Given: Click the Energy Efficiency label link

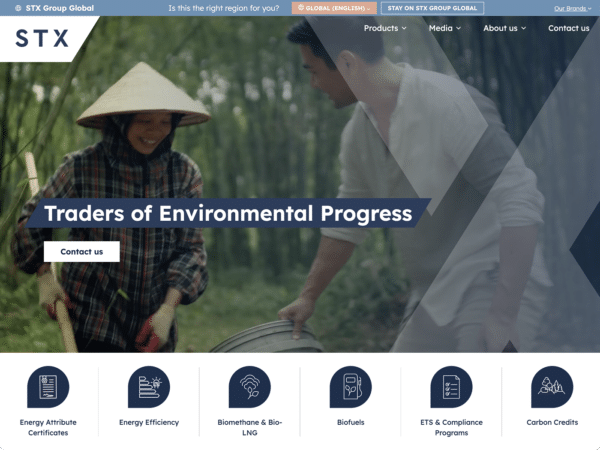Looking at the screenshot, I should pyautogui.click(x=148, y=423).
